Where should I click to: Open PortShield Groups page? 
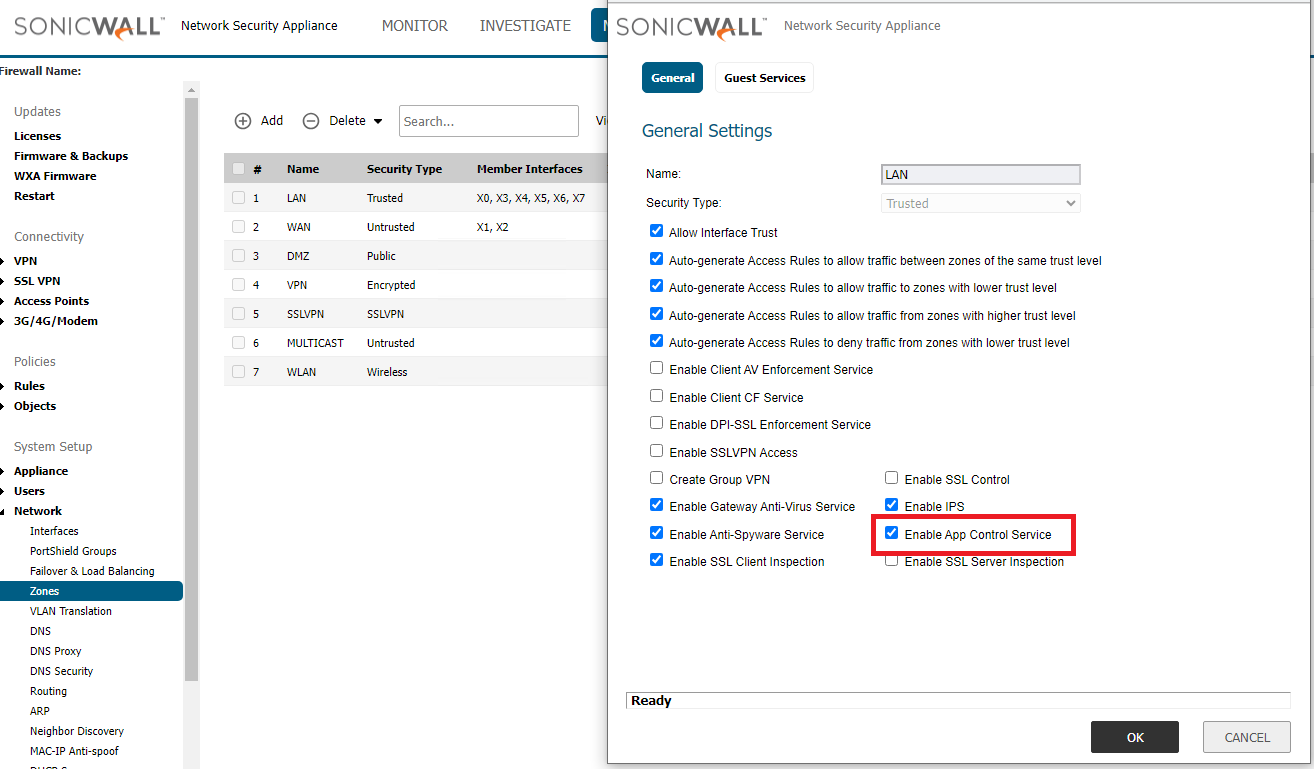coord(73,551)
